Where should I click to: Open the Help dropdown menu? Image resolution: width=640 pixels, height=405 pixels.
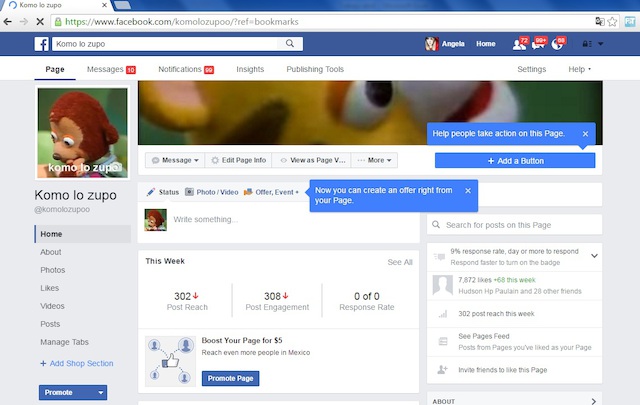579,69
